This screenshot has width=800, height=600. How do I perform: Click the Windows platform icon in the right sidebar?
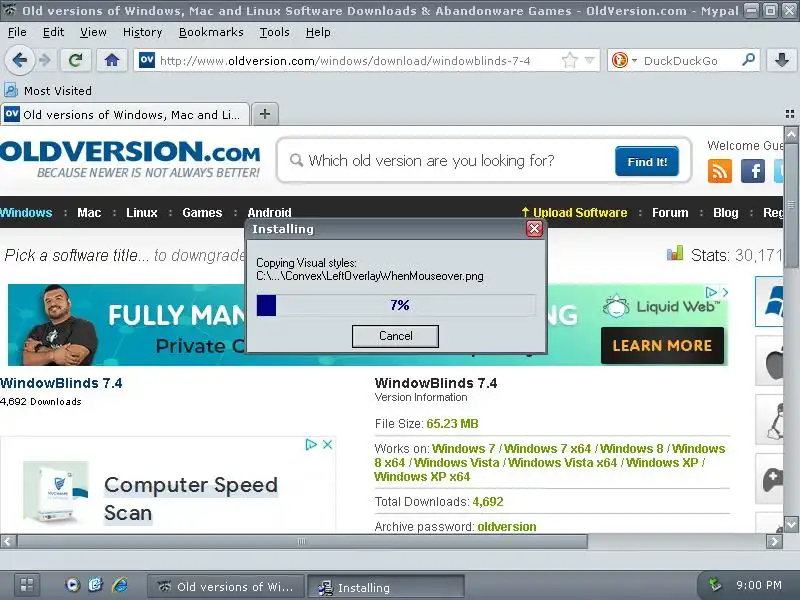[x=769, y=302]
